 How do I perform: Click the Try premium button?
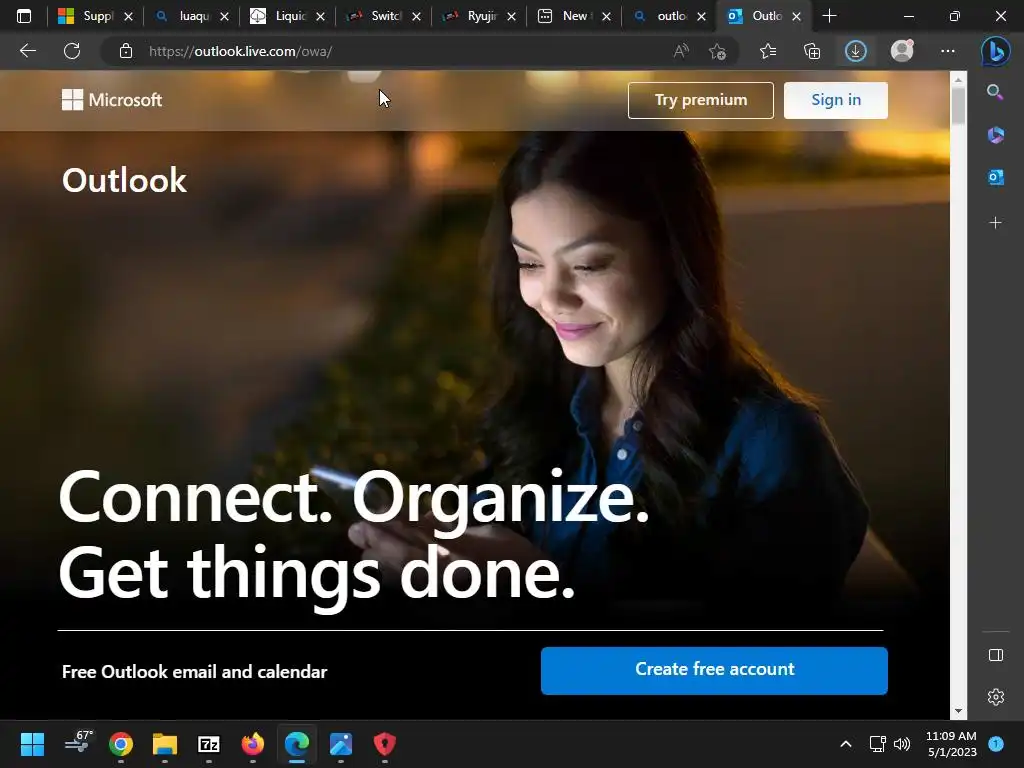(x=701, y=100)
